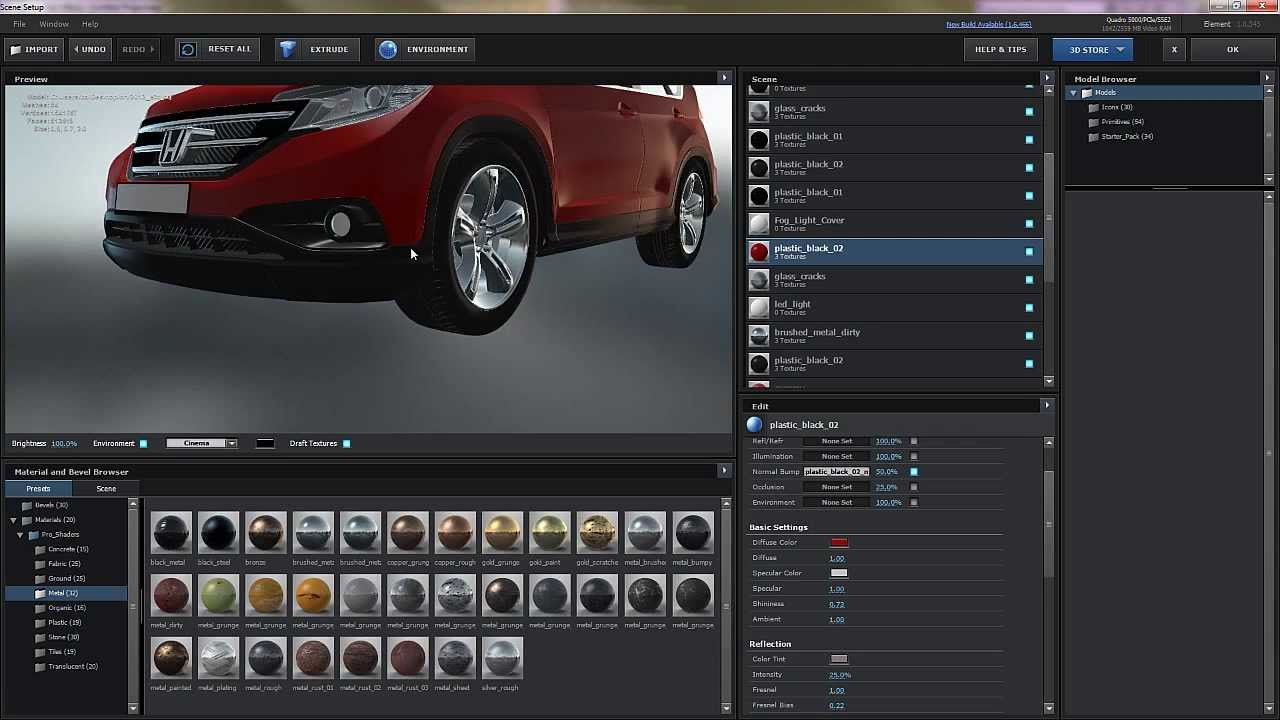Select the black_metal material preset
The width and height of the screenshot is (1280, 720).
coord(171,533)
